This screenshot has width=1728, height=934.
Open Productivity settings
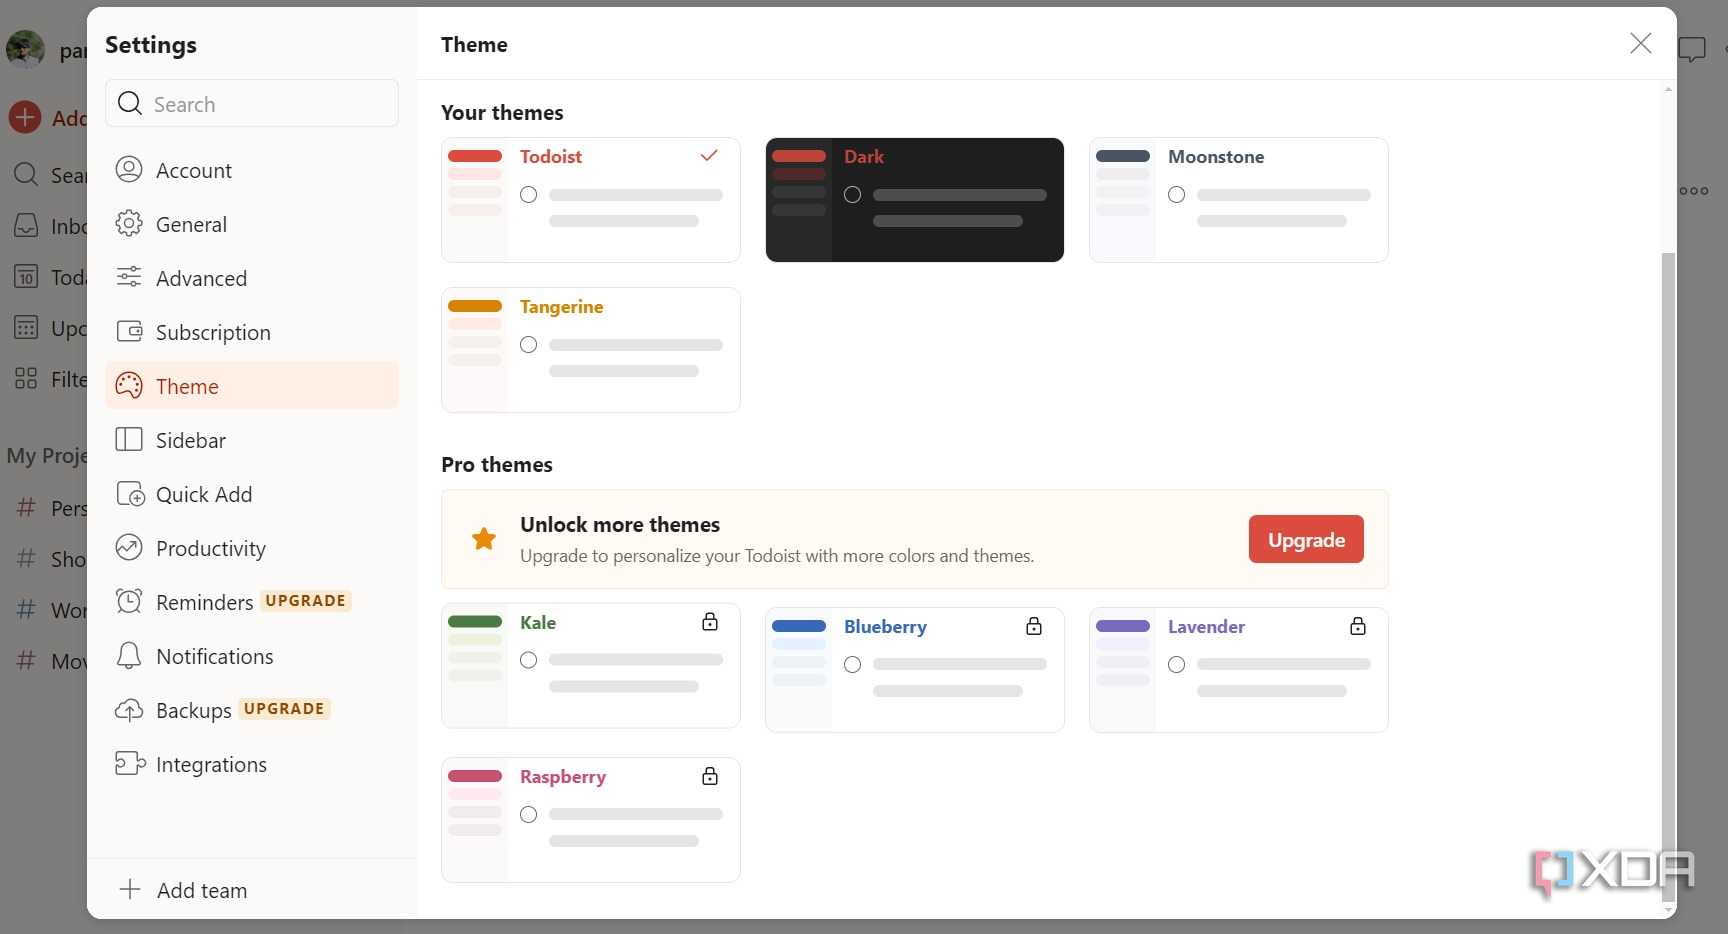point(252,548)
